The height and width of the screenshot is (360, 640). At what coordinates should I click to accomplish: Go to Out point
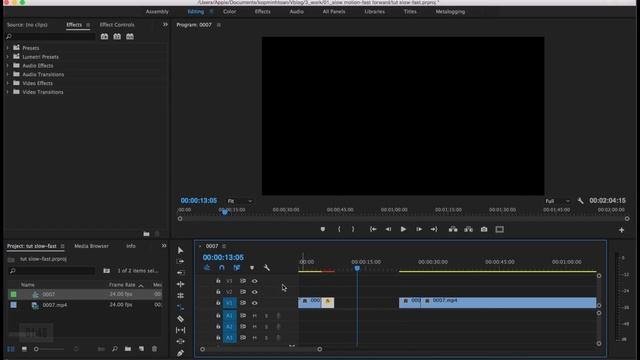(x=434, y=229)
